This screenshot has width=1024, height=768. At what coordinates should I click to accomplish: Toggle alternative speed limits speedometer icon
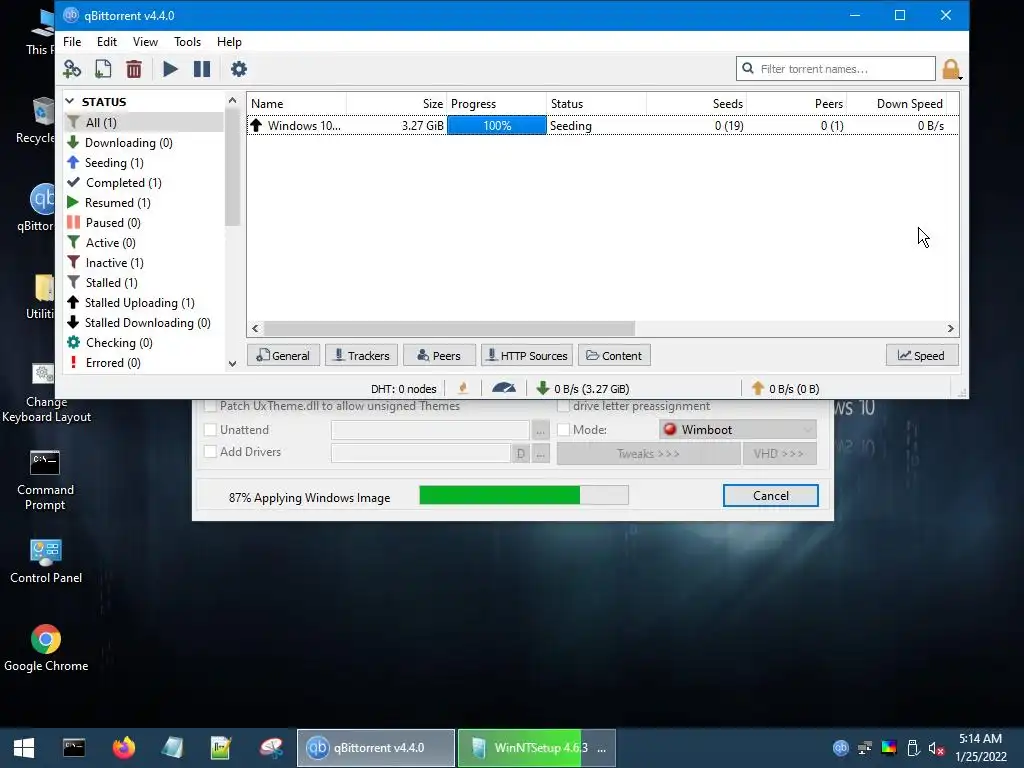click(504, 389)
